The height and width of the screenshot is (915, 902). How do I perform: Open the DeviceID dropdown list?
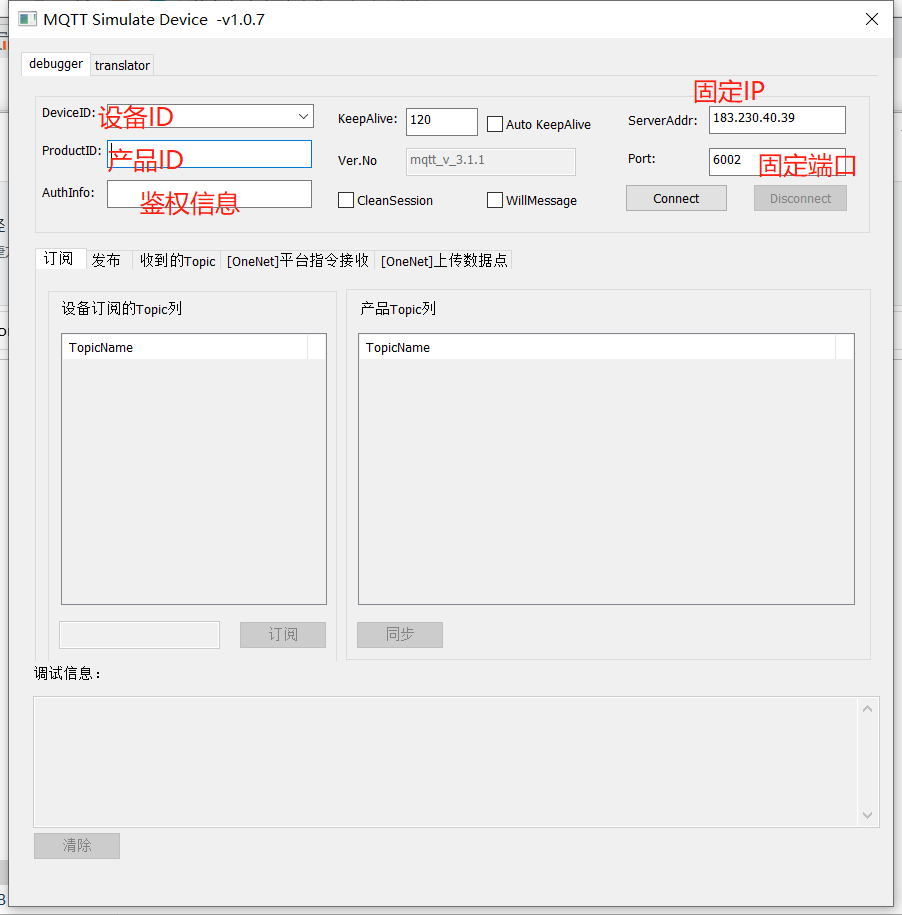pyautogui.click(x=303, y=116)
